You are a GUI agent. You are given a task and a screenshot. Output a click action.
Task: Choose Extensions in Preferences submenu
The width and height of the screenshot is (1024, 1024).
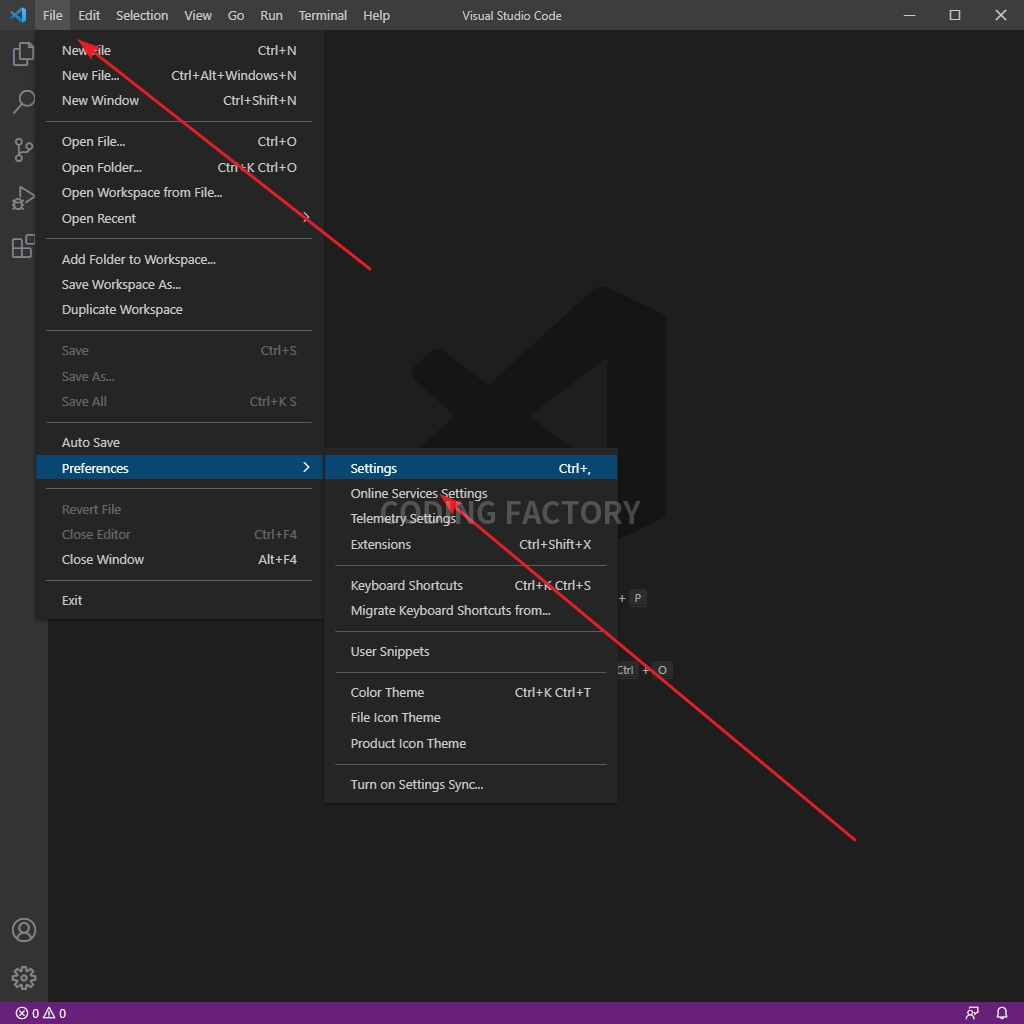tap(471, 544)
